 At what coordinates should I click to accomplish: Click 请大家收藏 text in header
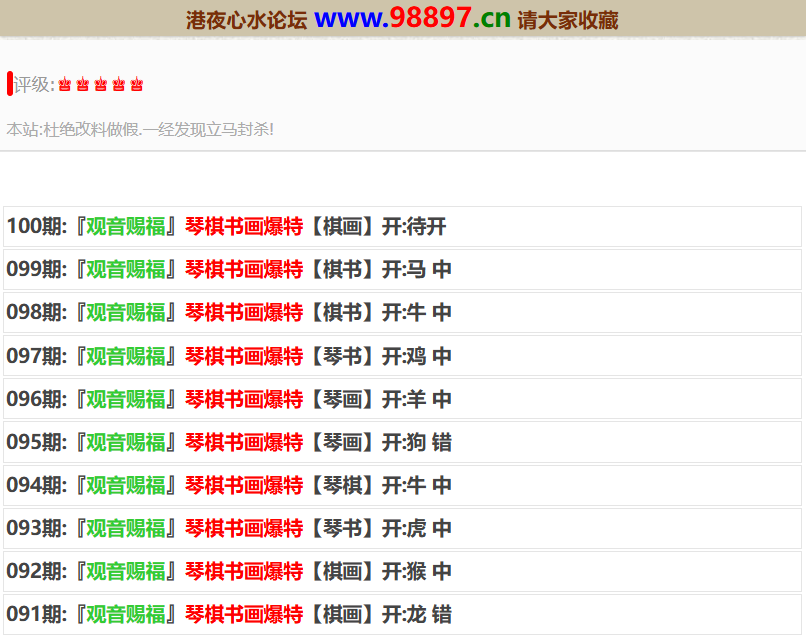click(567, 20)
